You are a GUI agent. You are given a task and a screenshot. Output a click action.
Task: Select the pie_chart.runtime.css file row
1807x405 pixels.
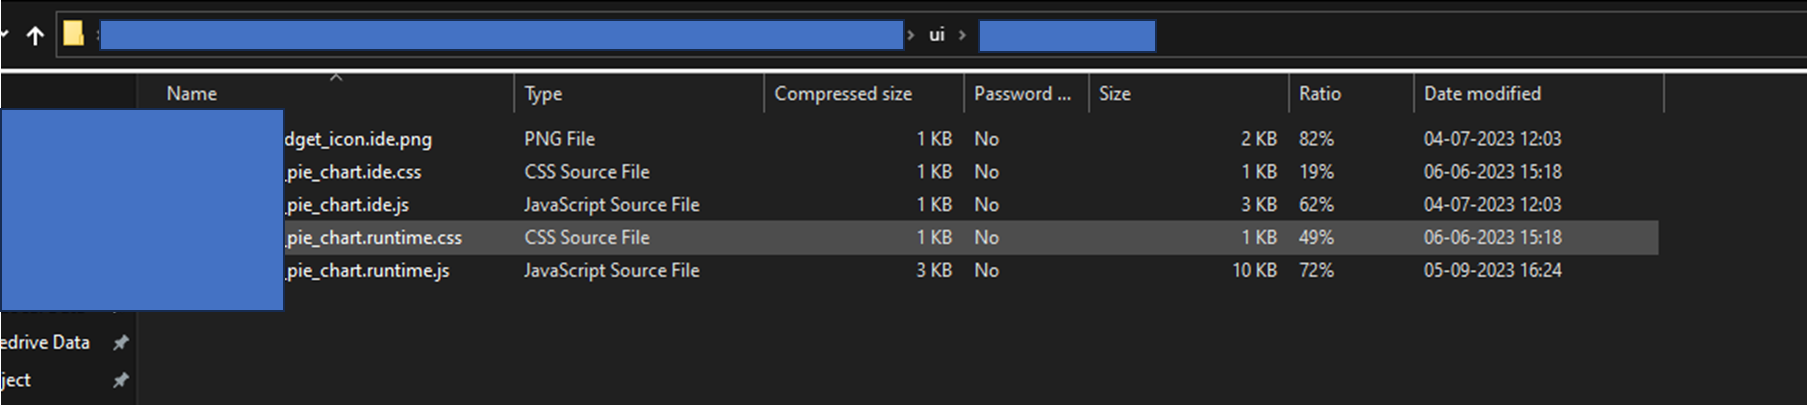(x=373, y=238)
